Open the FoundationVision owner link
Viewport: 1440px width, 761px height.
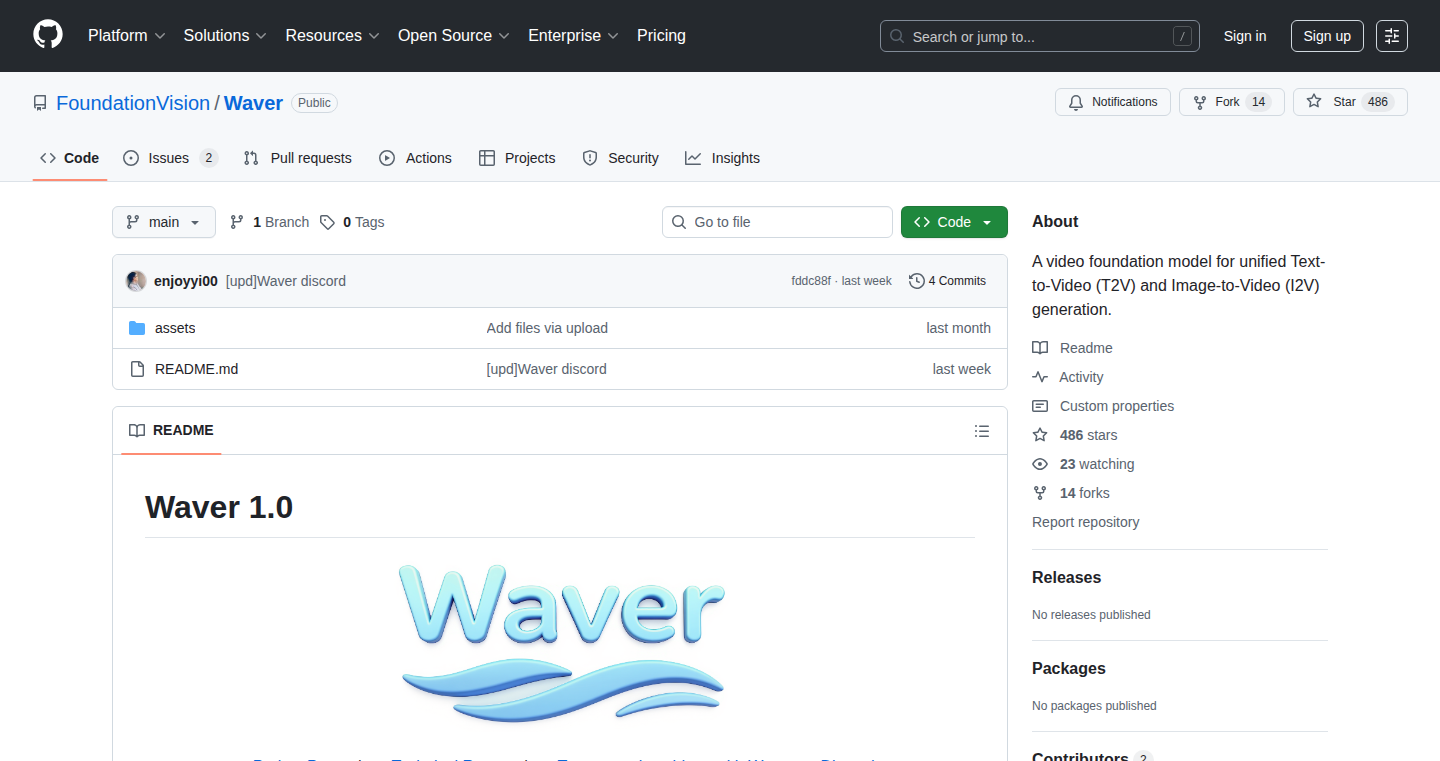(x=133, y=103)
